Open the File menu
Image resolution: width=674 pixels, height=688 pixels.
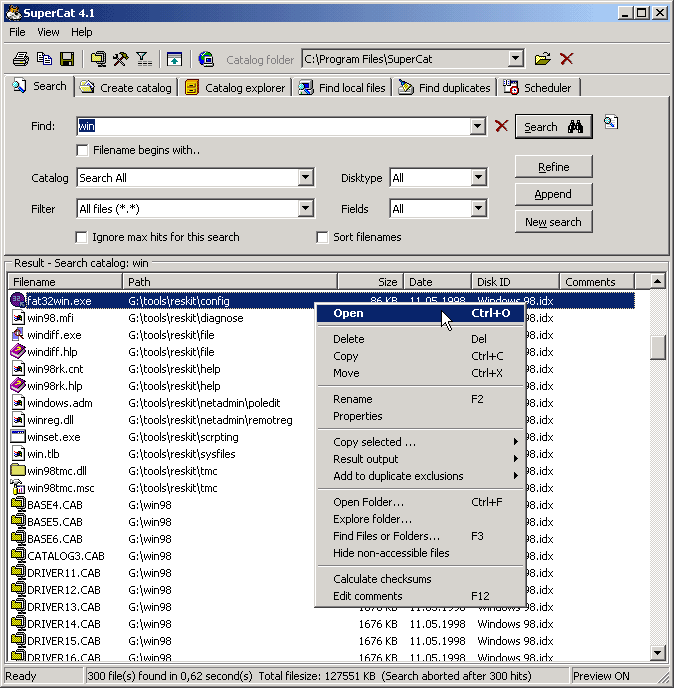coord(17,32)
